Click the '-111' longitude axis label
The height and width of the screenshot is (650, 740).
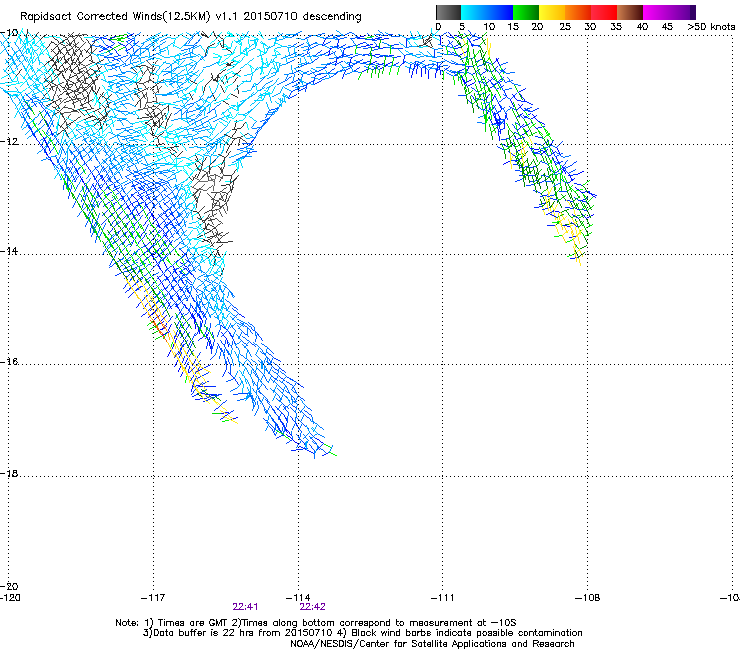[442, 598]
